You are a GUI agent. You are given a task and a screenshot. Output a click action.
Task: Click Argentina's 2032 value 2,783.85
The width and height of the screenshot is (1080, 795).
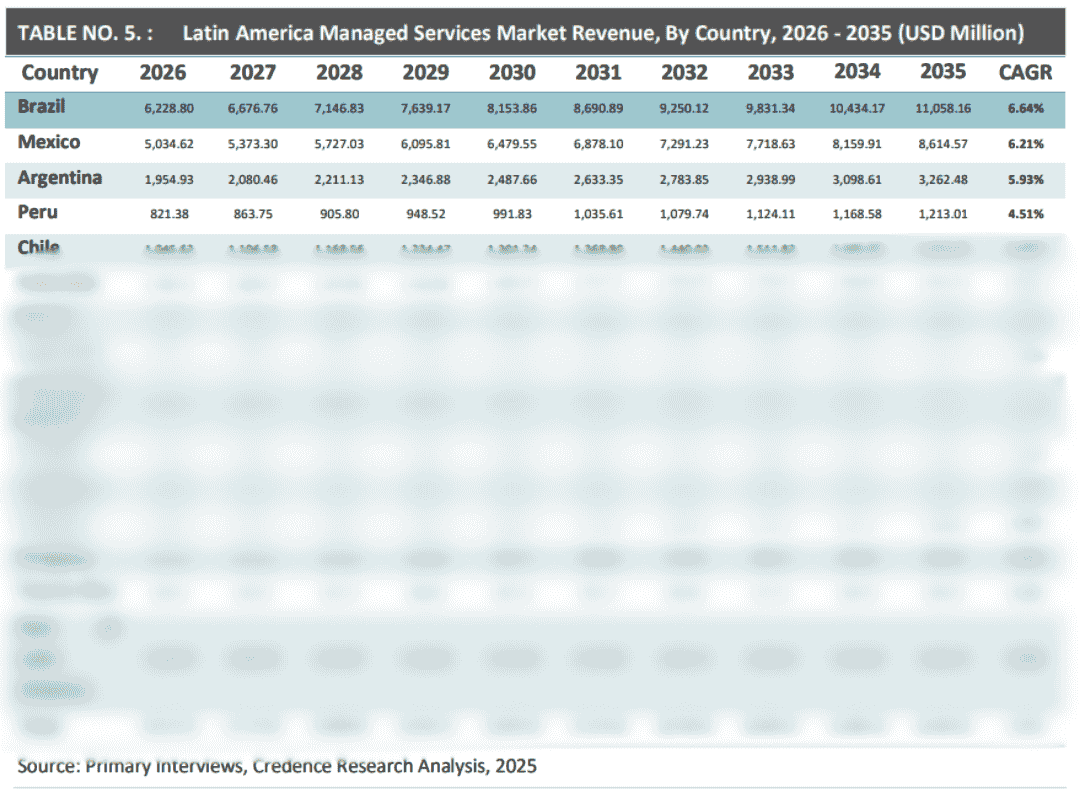684,179
